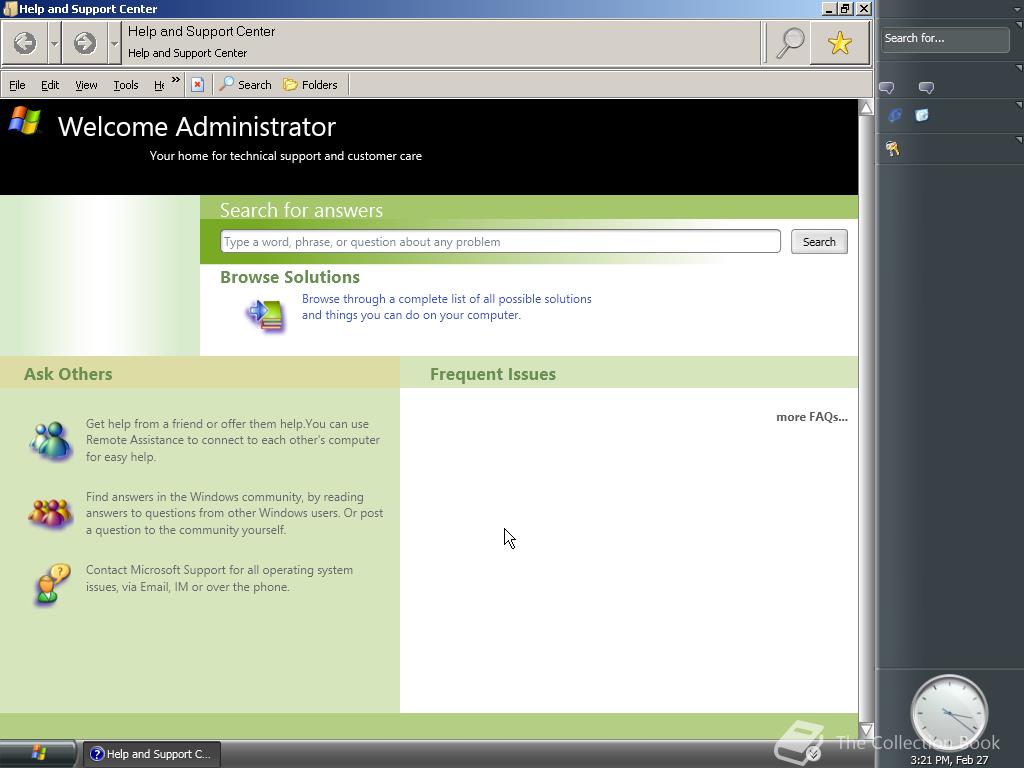Click the Windows community group icon
Screen dimensions: 1024x768
tap(50, 513)
